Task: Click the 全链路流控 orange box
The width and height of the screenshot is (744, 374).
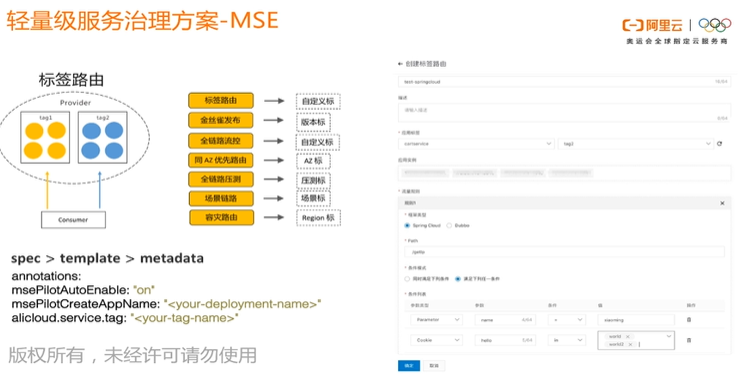Action: click(x=221, y=141)
